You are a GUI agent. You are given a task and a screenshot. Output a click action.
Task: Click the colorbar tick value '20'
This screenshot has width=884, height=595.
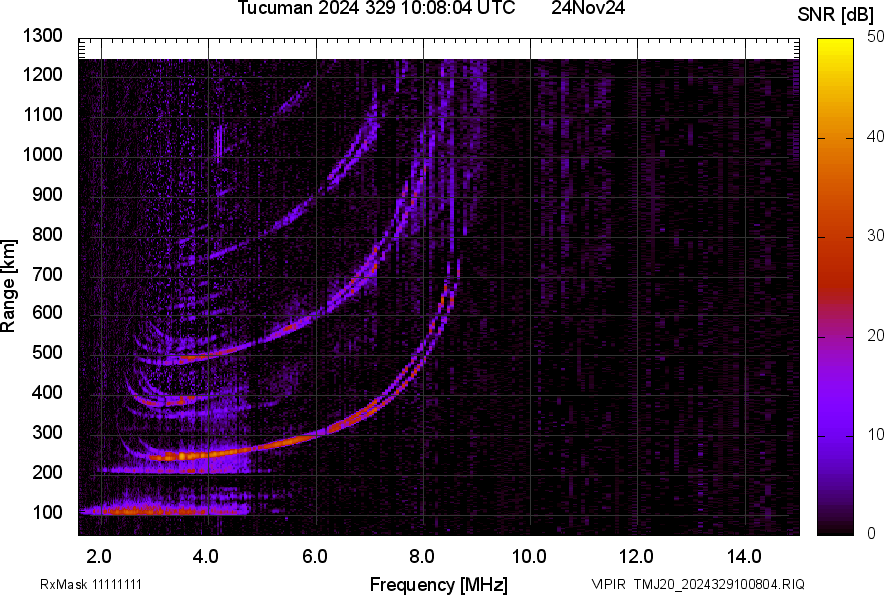click(875, 336)
